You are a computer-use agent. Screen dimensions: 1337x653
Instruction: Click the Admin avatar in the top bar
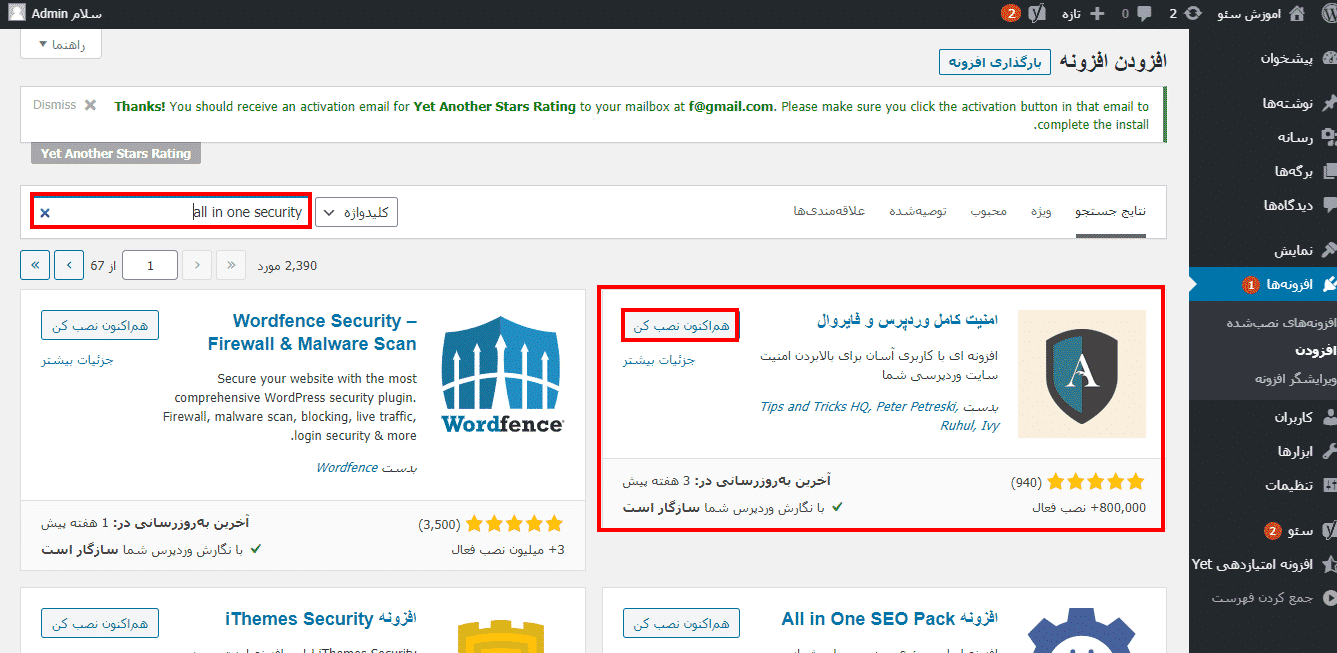(x=18, y=14)
